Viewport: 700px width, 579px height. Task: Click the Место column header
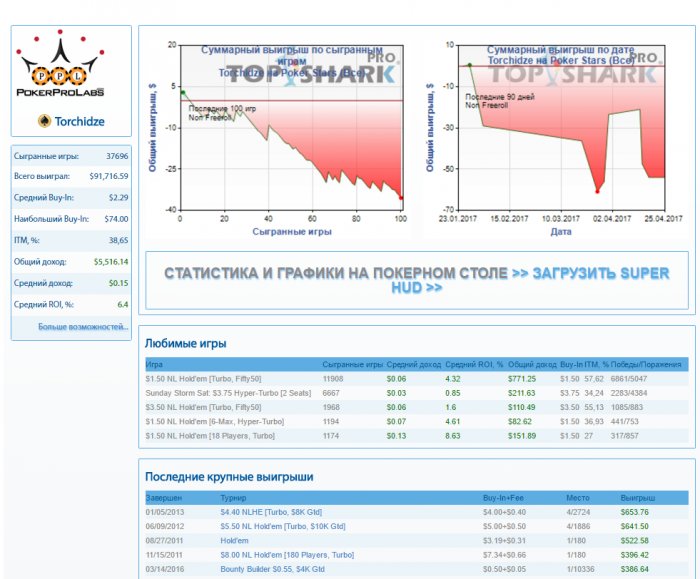coord(578,498)
